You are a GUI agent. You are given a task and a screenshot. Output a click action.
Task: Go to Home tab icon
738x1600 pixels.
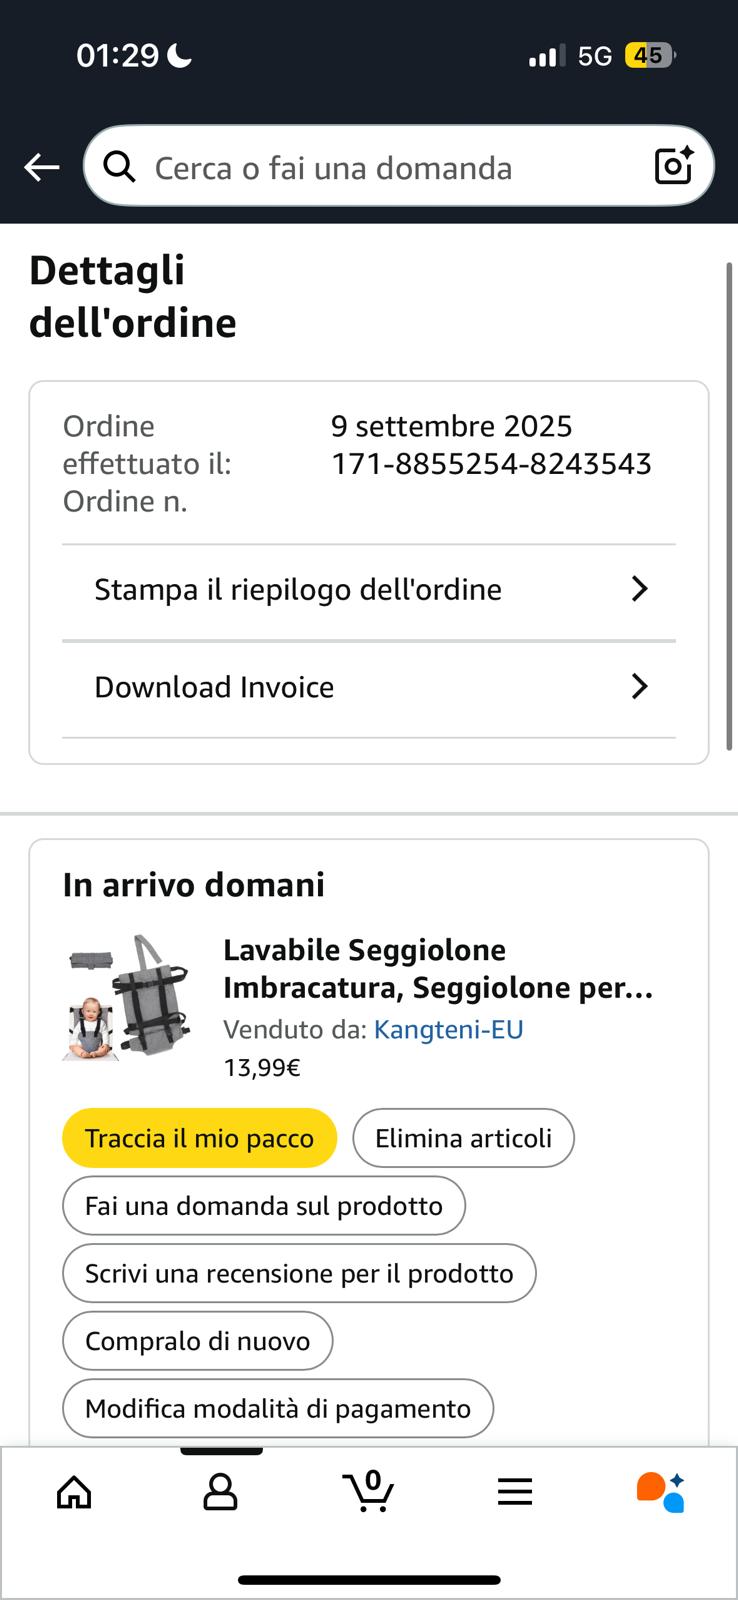pos(74,1492)
